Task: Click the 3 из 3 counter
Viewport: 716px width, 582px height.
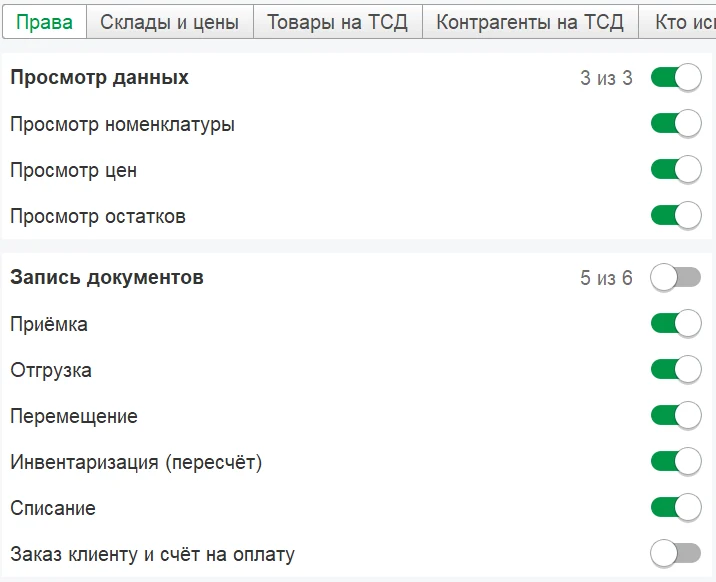Action: [x=606, y=78]
